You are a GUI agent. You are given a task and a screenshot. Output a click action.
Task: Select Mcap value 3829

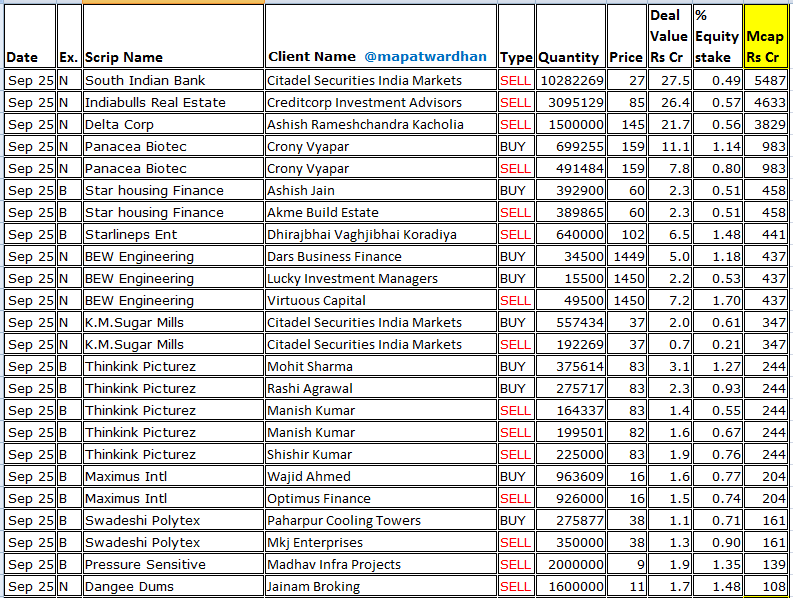click(765, 124)
